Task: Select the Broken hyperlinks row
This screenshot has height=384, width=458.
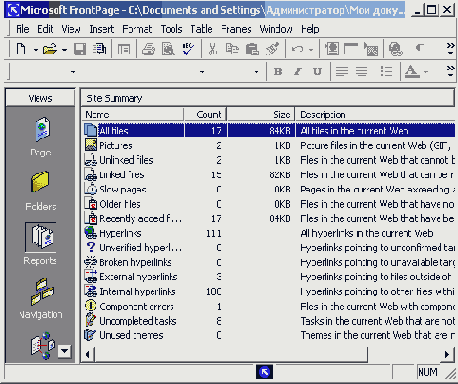Action: pos(269,262)
